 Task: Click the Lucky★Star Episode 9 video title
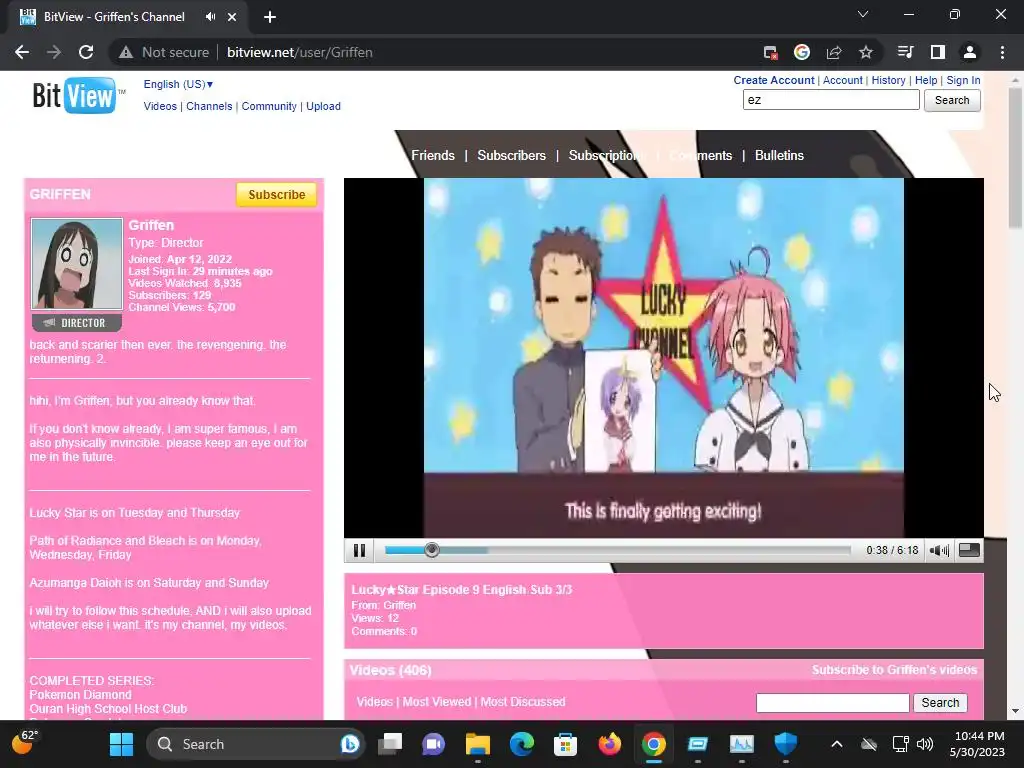462,590
